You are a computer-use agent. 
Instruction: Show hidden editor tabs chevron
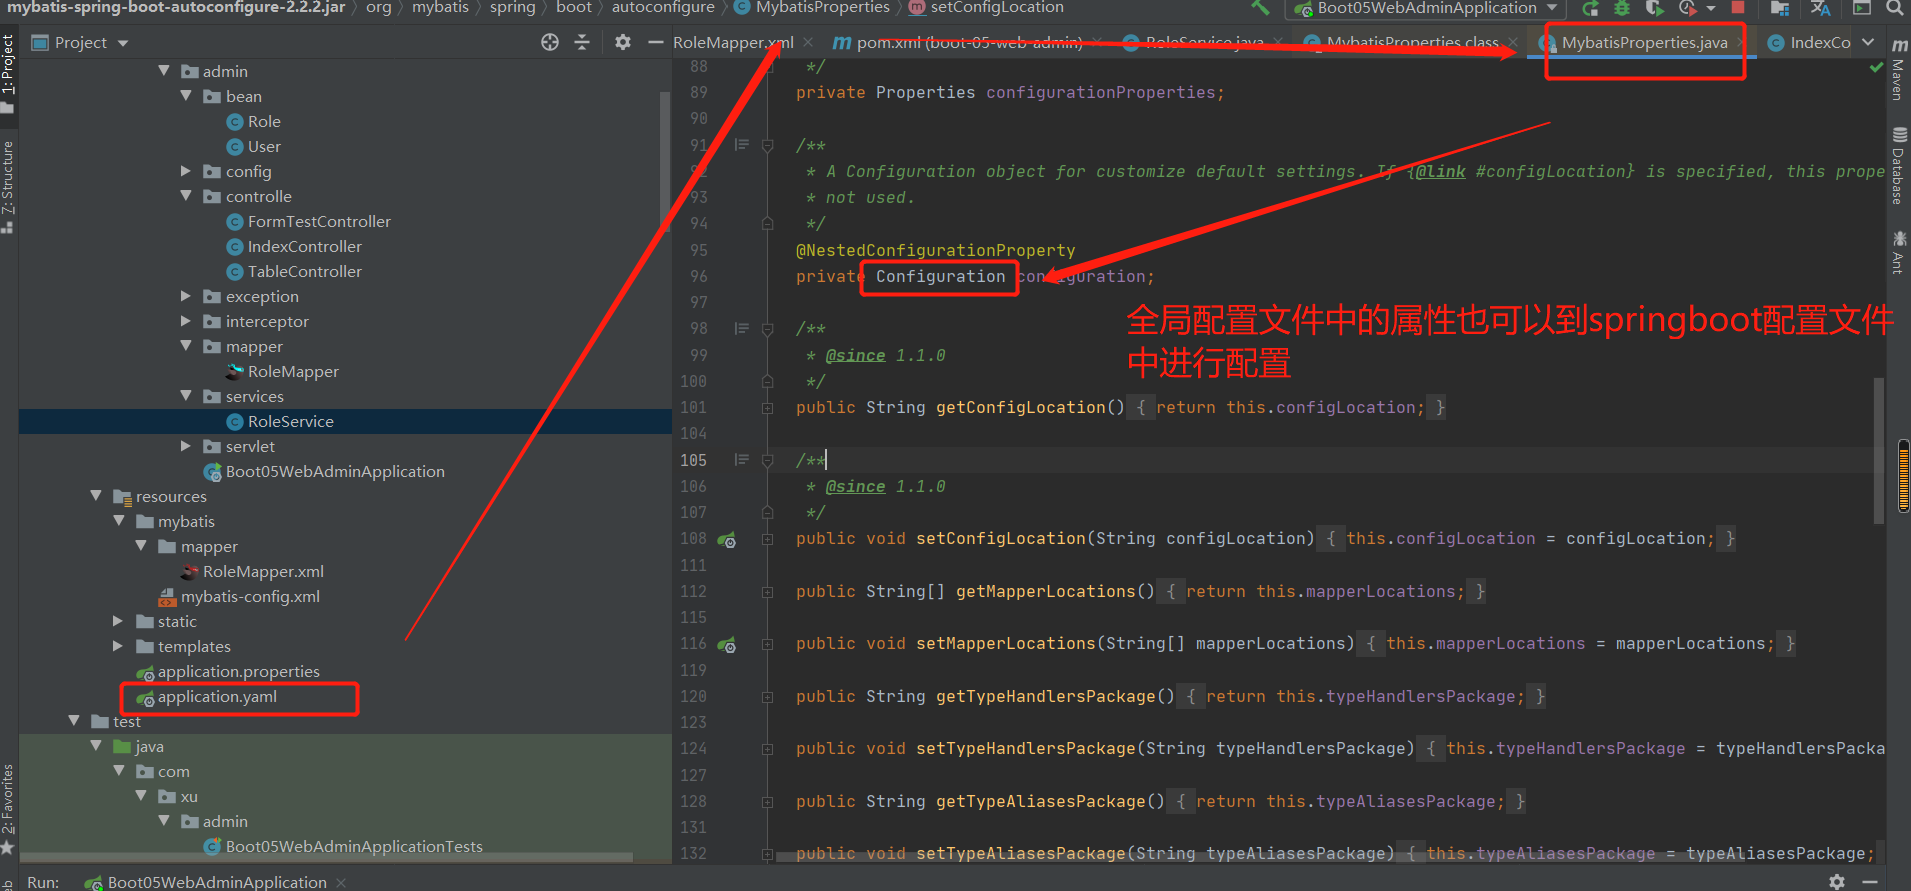(x=1868, y=42)
